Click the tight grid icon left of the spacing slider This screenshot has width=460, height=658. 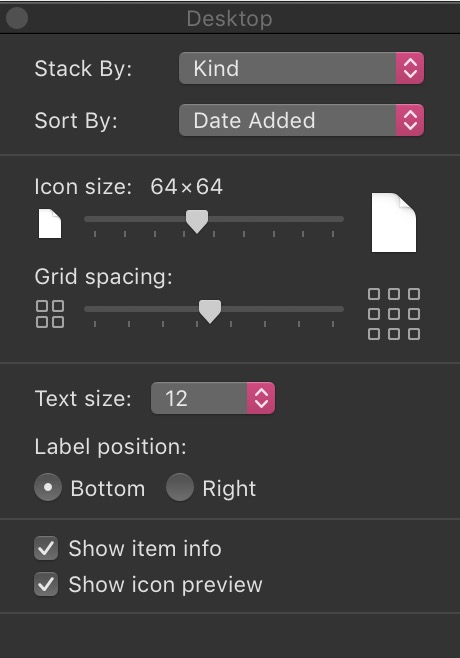(x=50, y=314)
